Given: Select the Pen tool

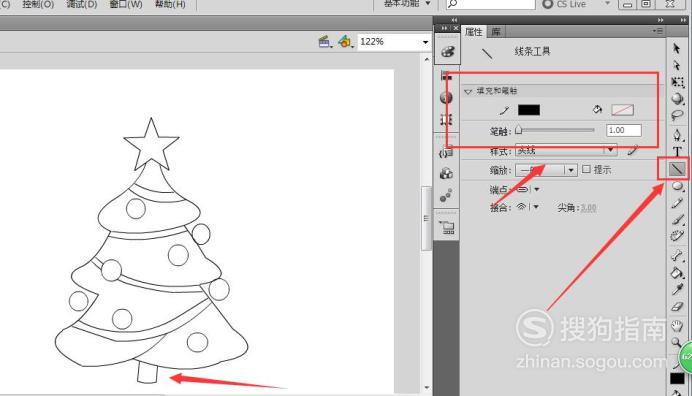Looking at the screenshot, I should point(677,134).
